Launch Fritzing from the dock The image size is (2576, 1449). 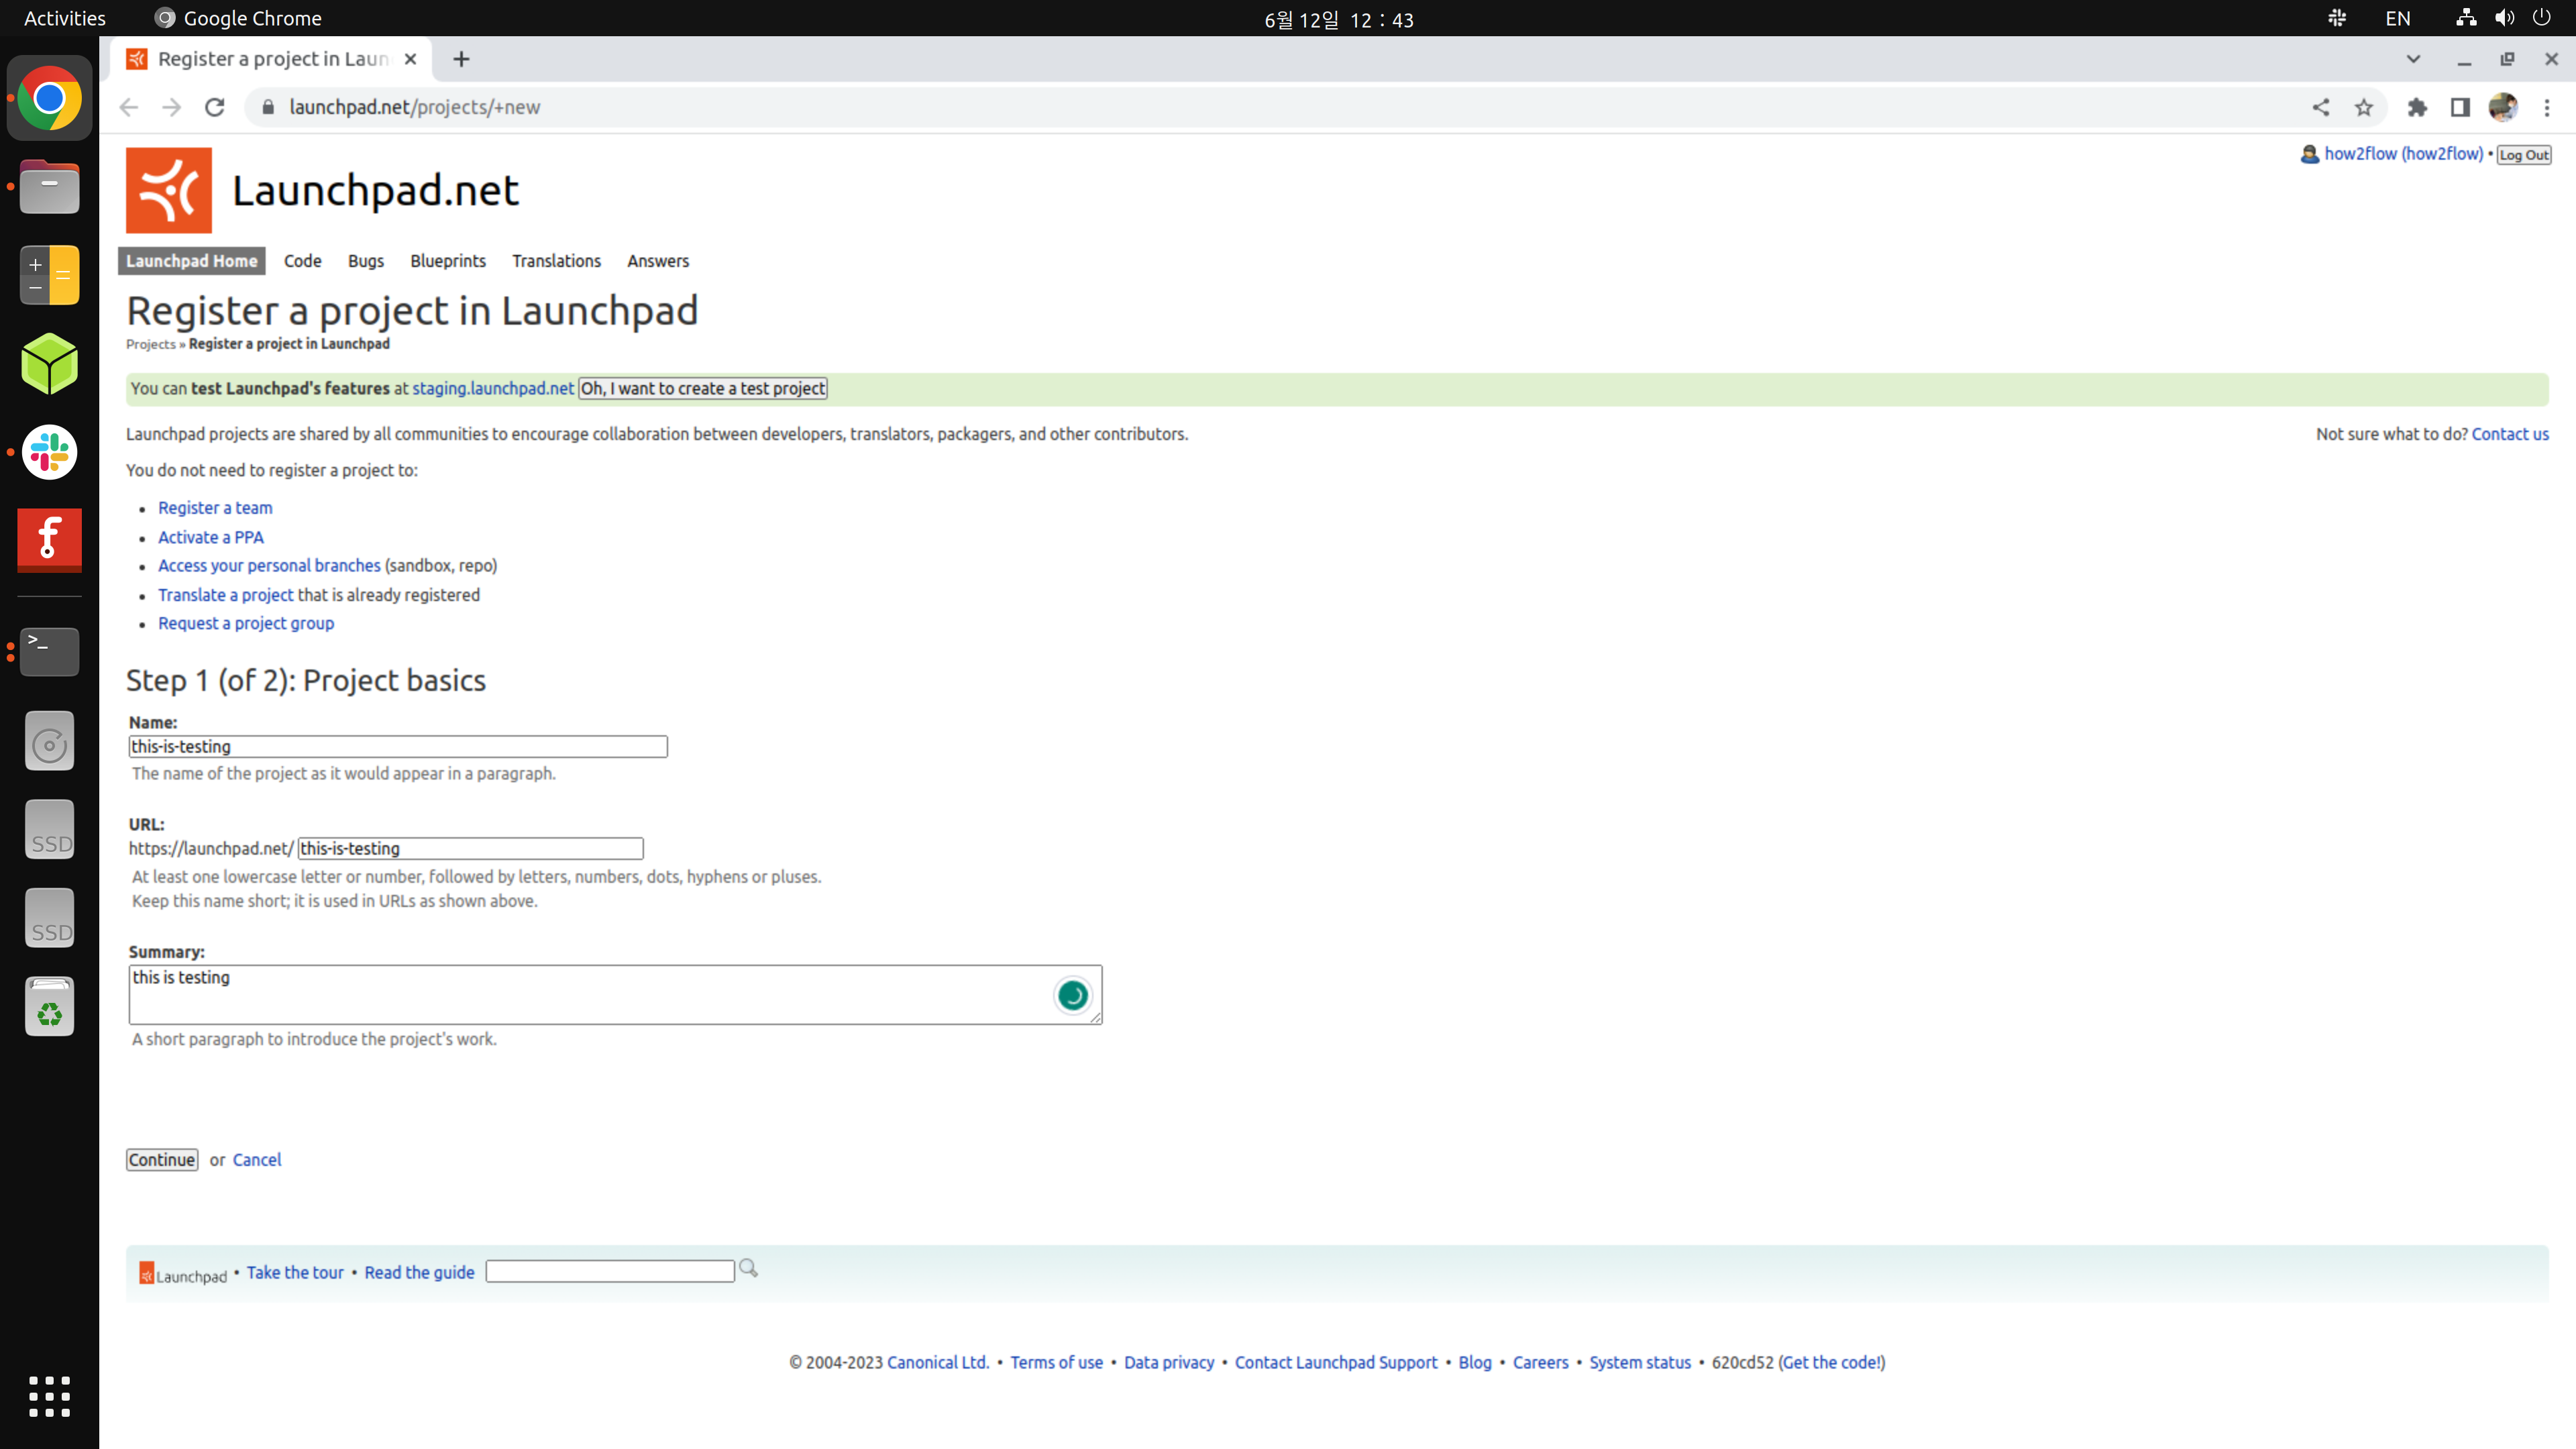49,540
